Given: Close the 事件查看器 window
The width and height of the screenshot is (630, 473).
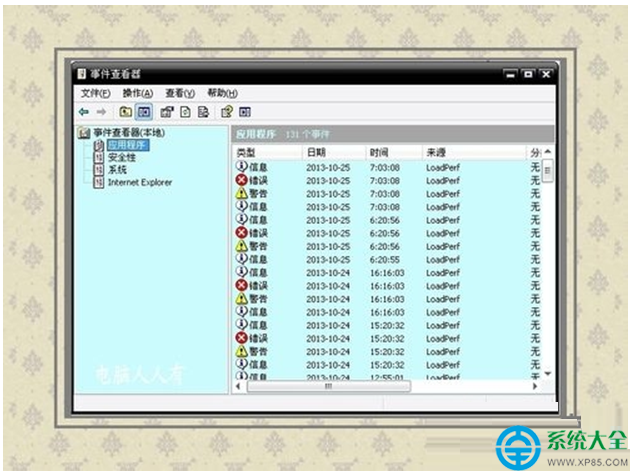Looking at the screenshot, I should 546,74.
